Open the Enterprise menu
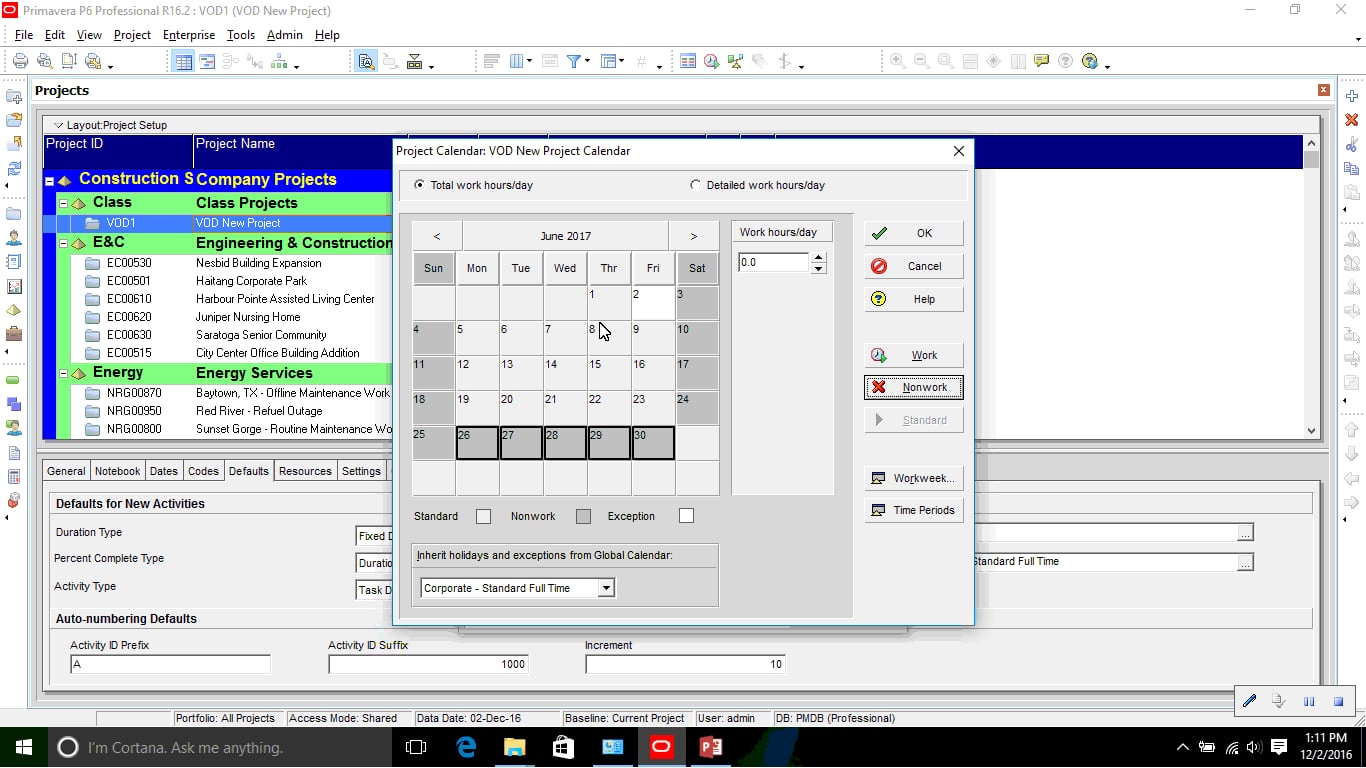The image size is (1366, 768). coord(189,35)
